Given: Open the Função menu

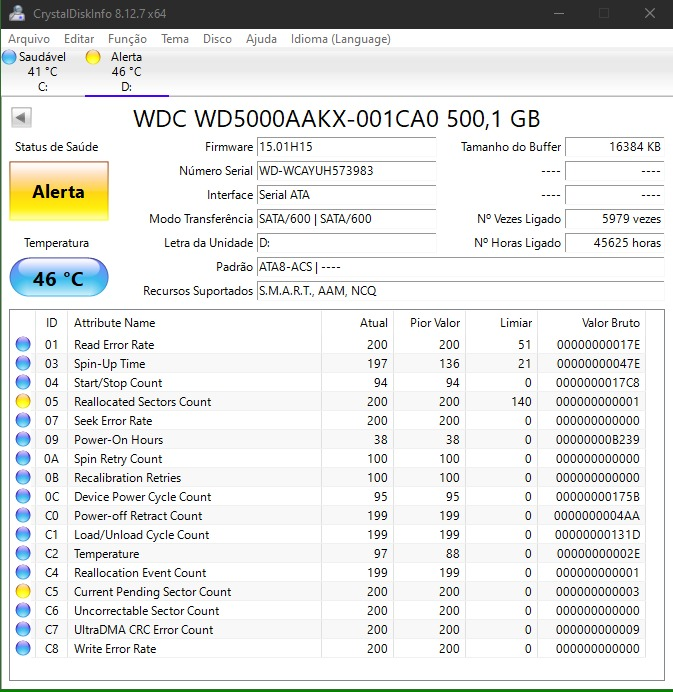Looking at the screenshot, I should [128, 39].
